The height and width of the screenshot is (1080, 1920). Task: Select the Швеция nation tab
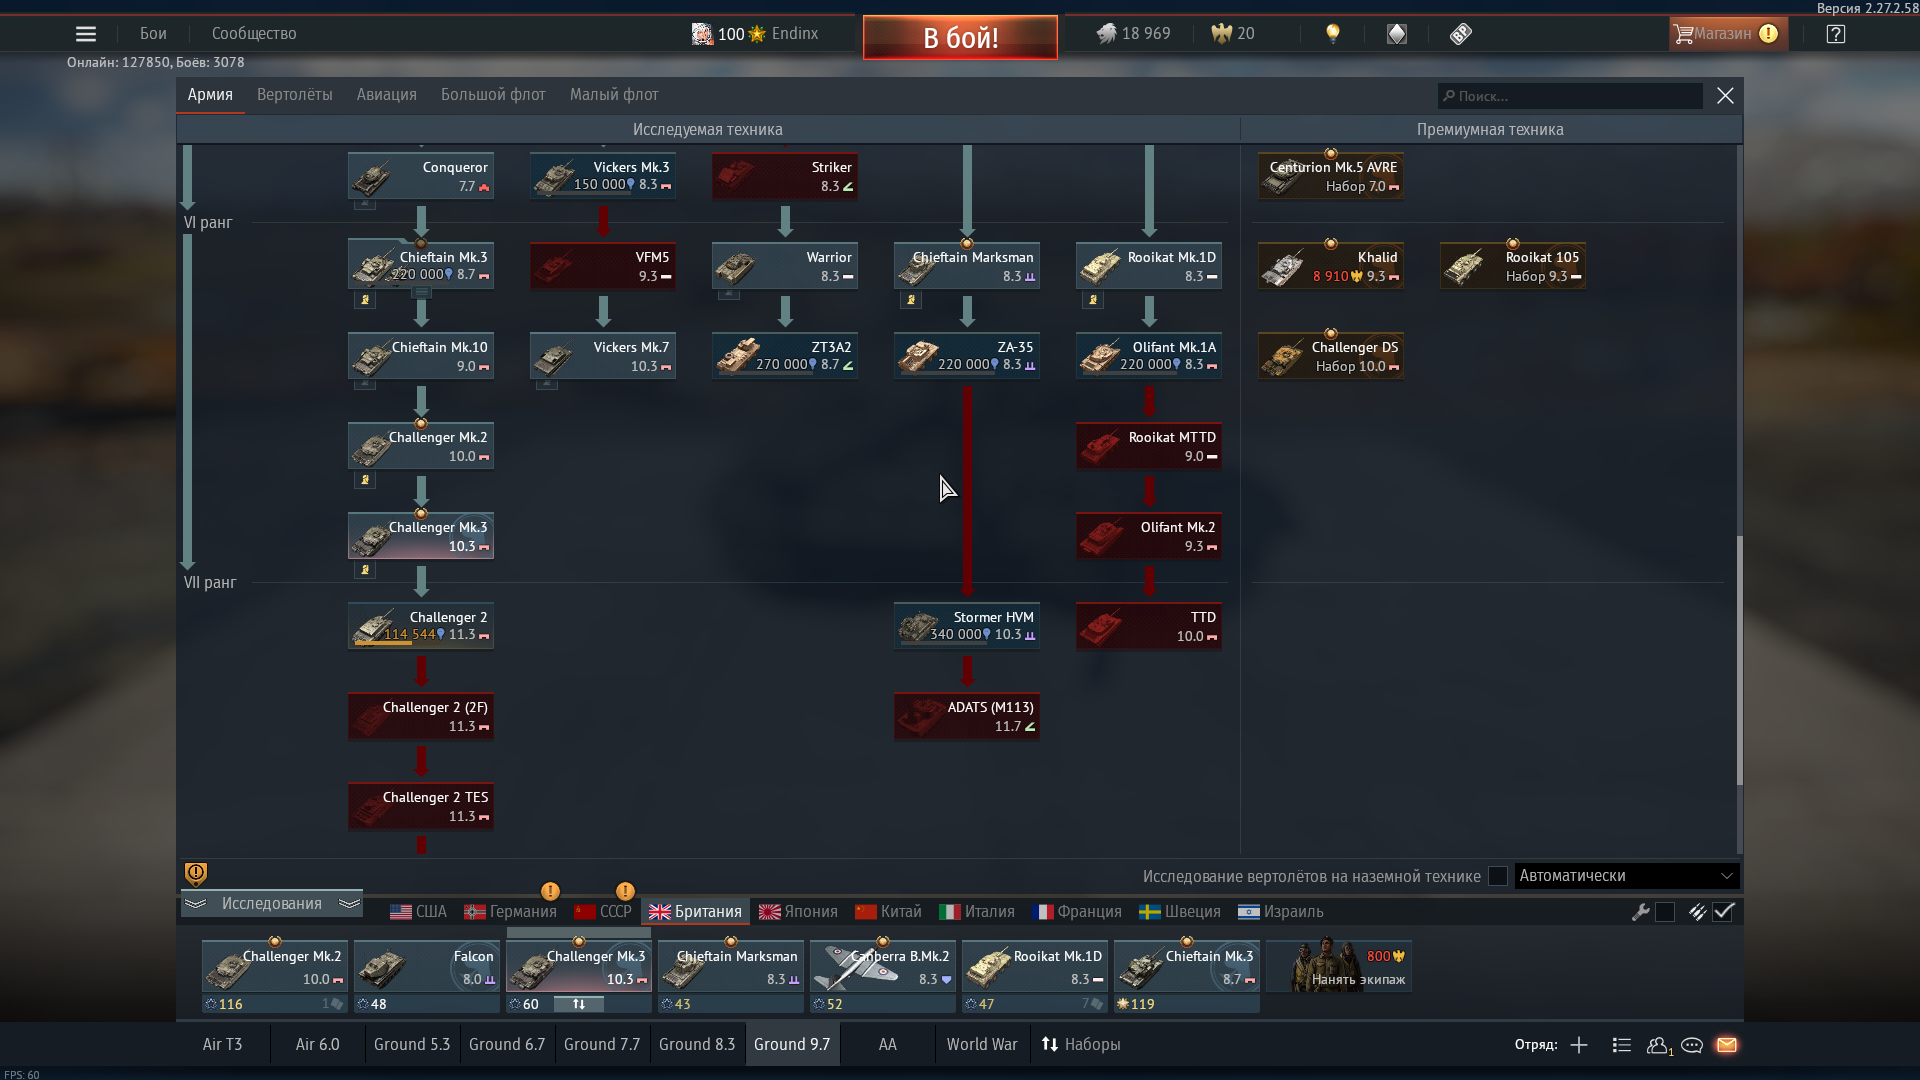point(1180,912)
